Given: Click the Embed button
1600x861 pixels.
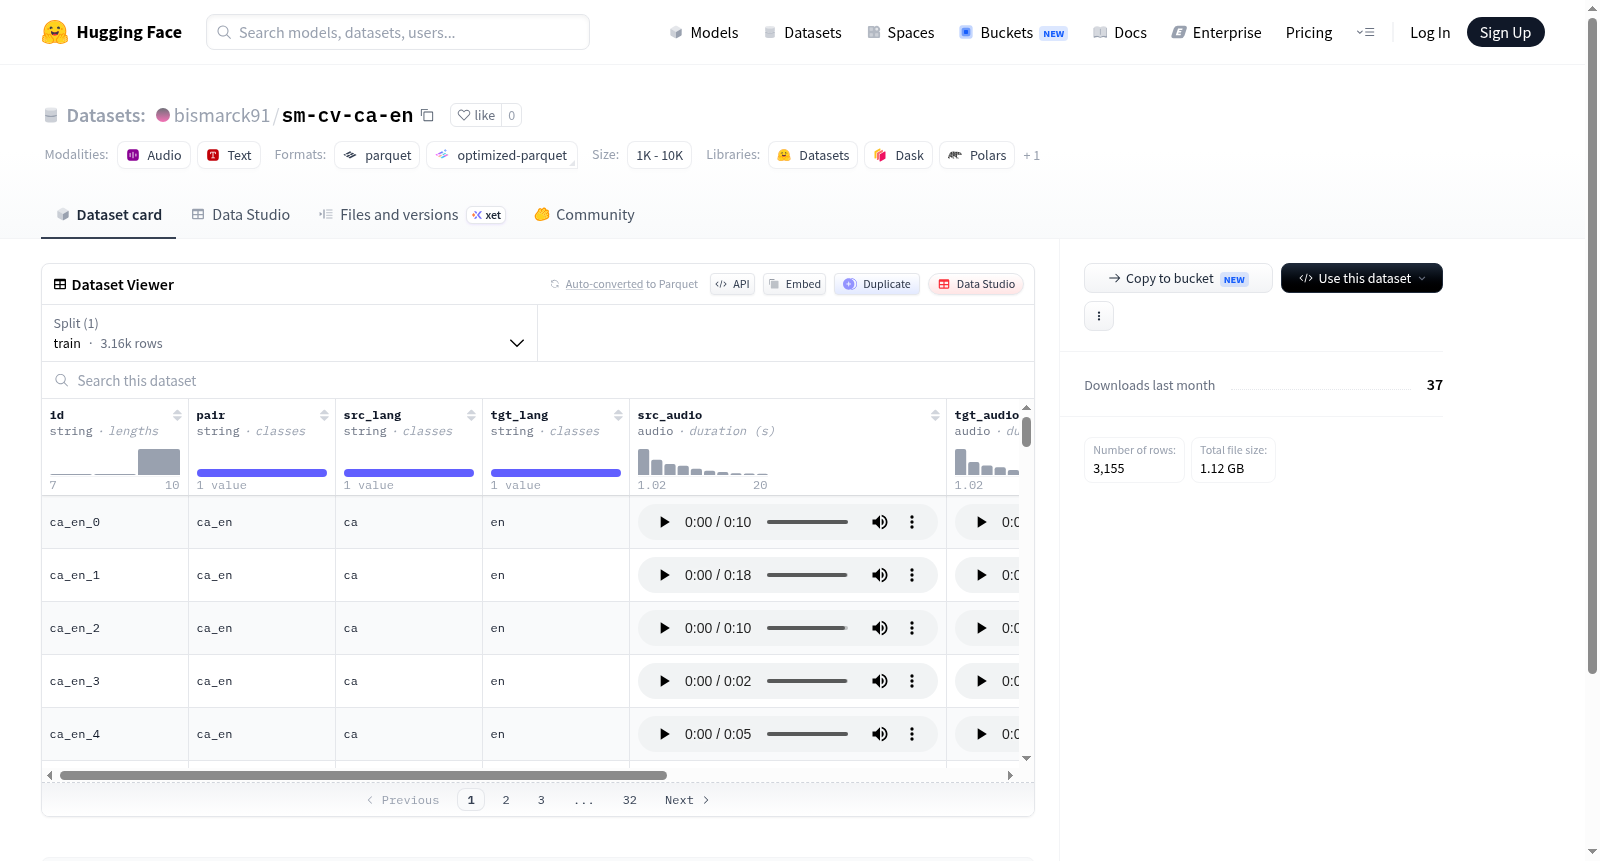Looking at the screenshot, I should click(x=795, y=284).
